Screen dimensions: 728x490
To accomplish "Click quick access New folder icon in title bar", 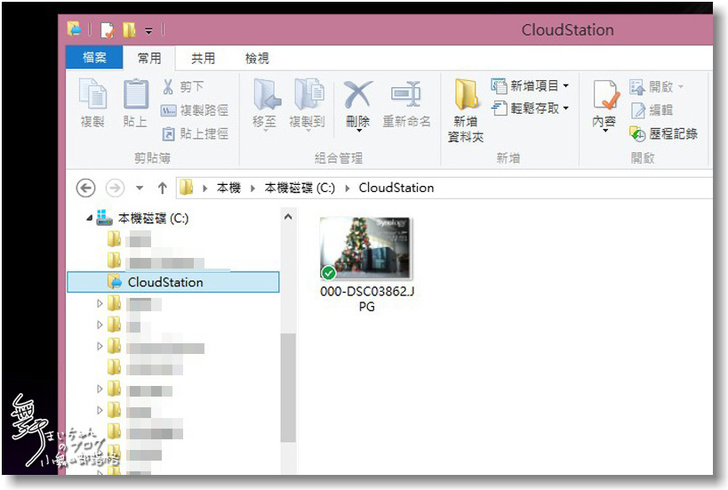I will pos(130,30).
